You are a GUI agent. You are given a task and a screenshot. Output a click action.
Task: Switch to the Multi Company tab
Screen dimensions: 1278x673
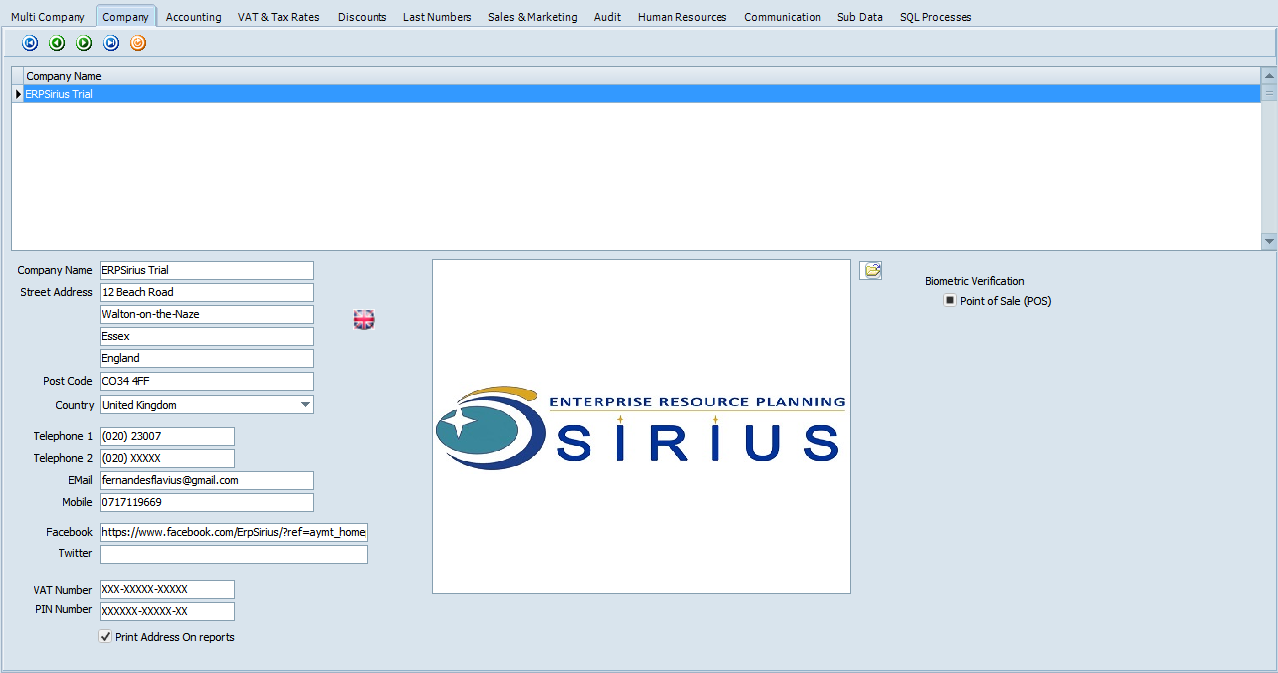click(48, 17)
